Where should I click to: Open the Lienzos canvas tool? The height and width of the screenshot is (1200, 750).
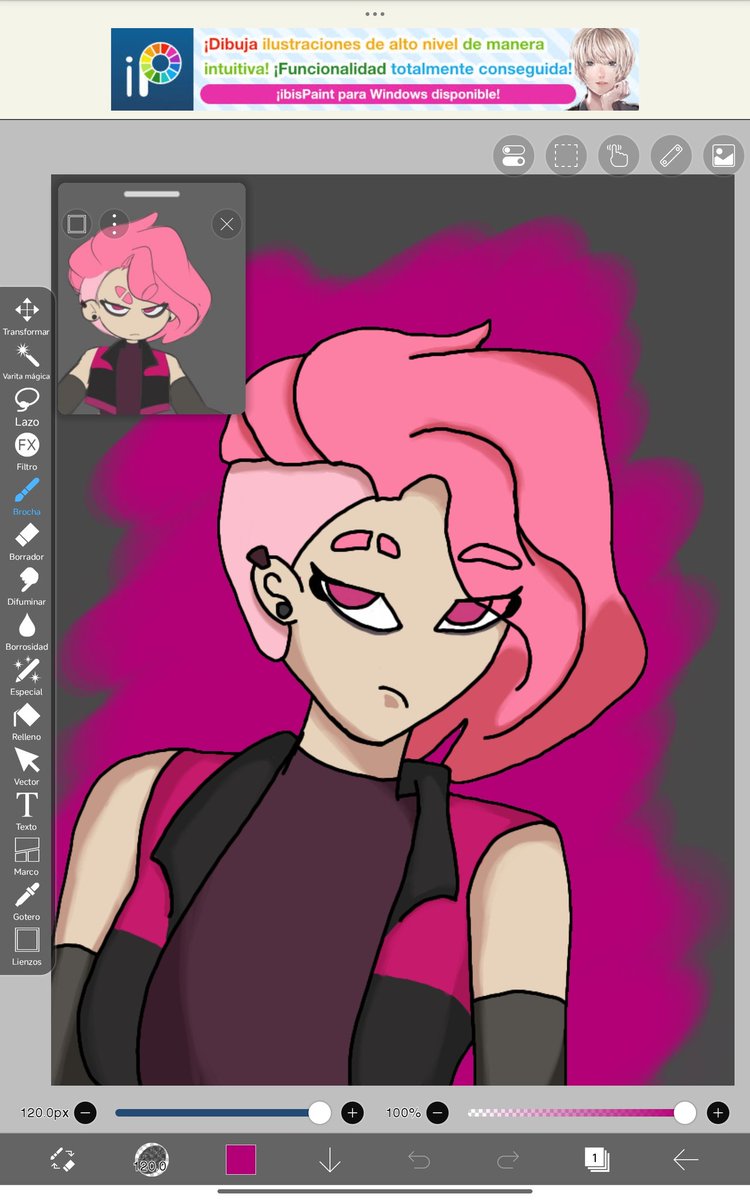coord(26,946)
